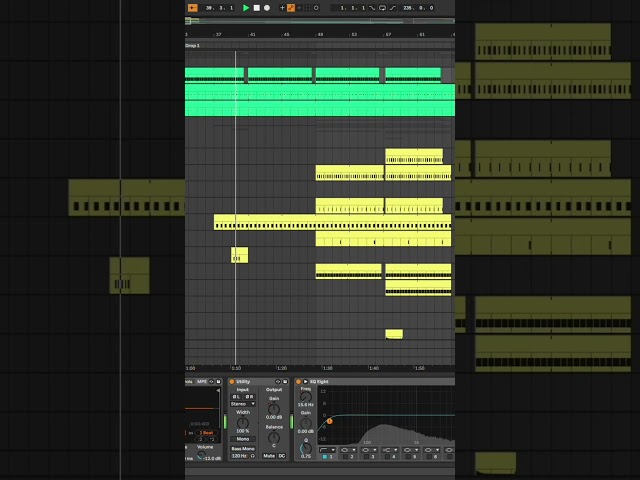Image resolution: width=640 pixels, height=480 pixels.
Task: Click the EQ Eight Freq knob
Action: click(x=306, y=397)
